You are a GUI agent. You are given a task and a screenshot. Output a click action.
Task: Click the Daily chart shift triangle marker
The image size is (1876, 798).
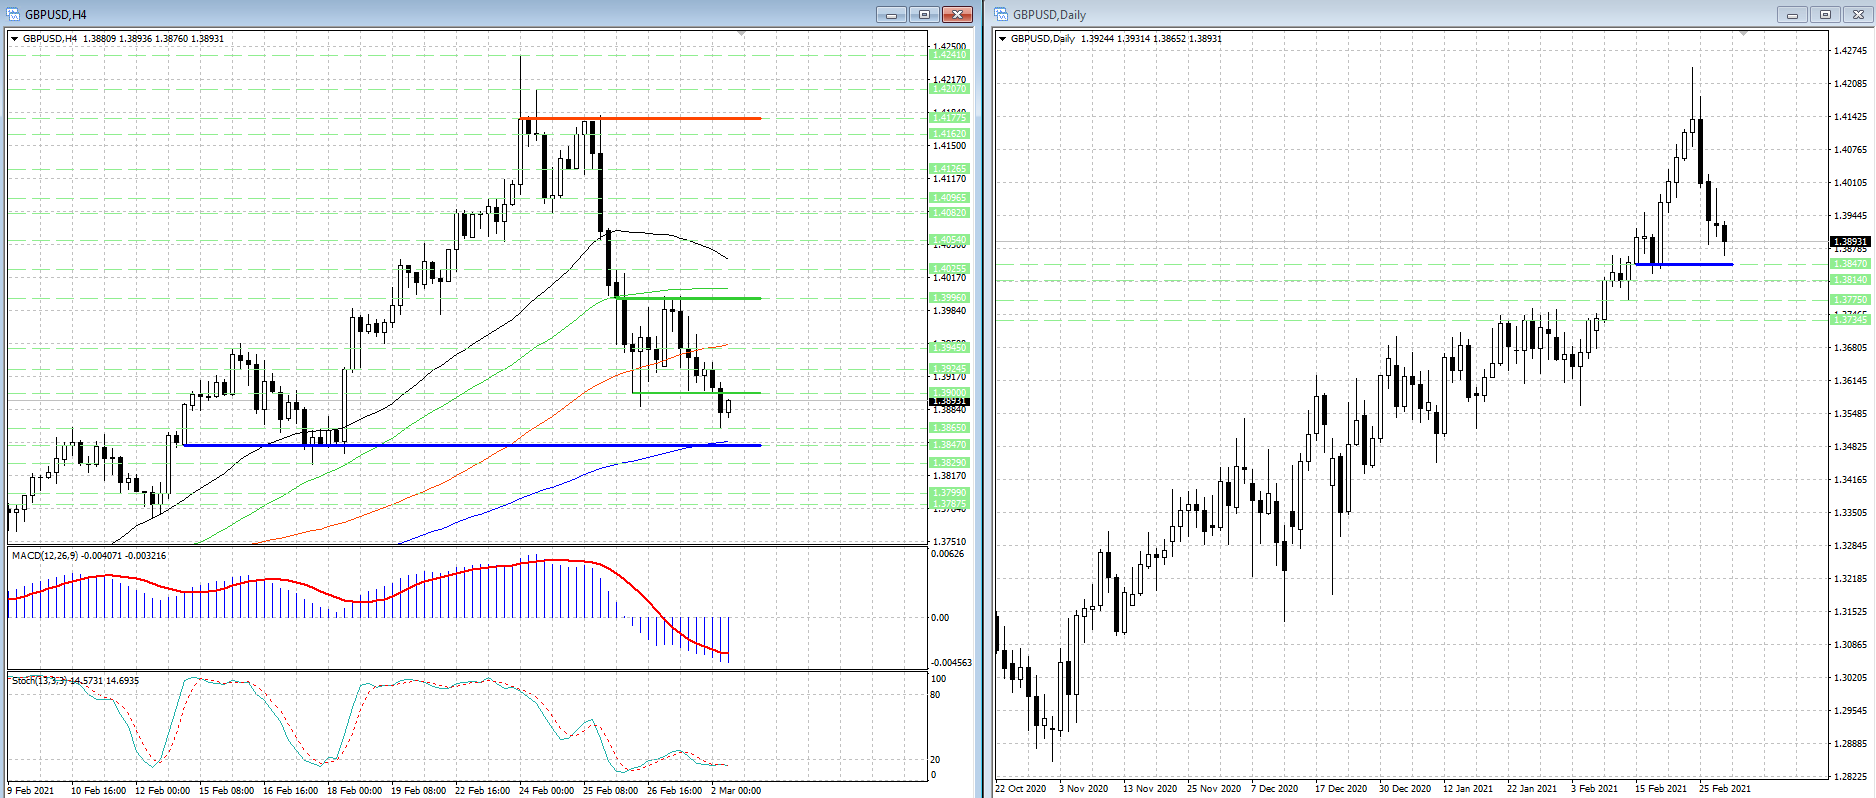(1743, 34)
